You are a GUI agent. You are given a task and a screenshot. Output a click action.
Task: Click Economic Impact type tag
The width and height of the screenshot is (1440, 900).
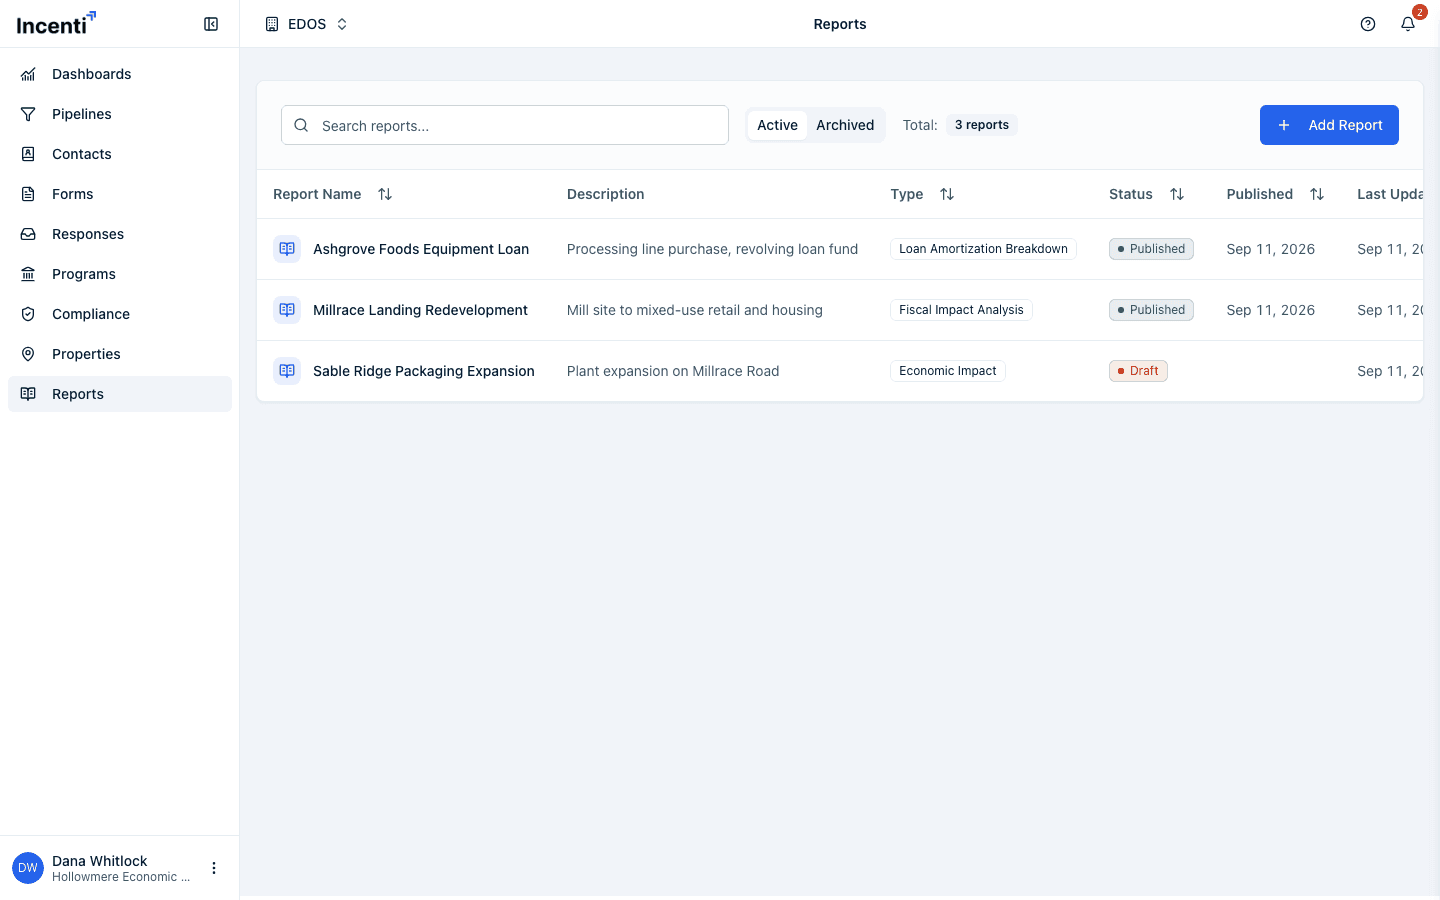coord(947,371)
